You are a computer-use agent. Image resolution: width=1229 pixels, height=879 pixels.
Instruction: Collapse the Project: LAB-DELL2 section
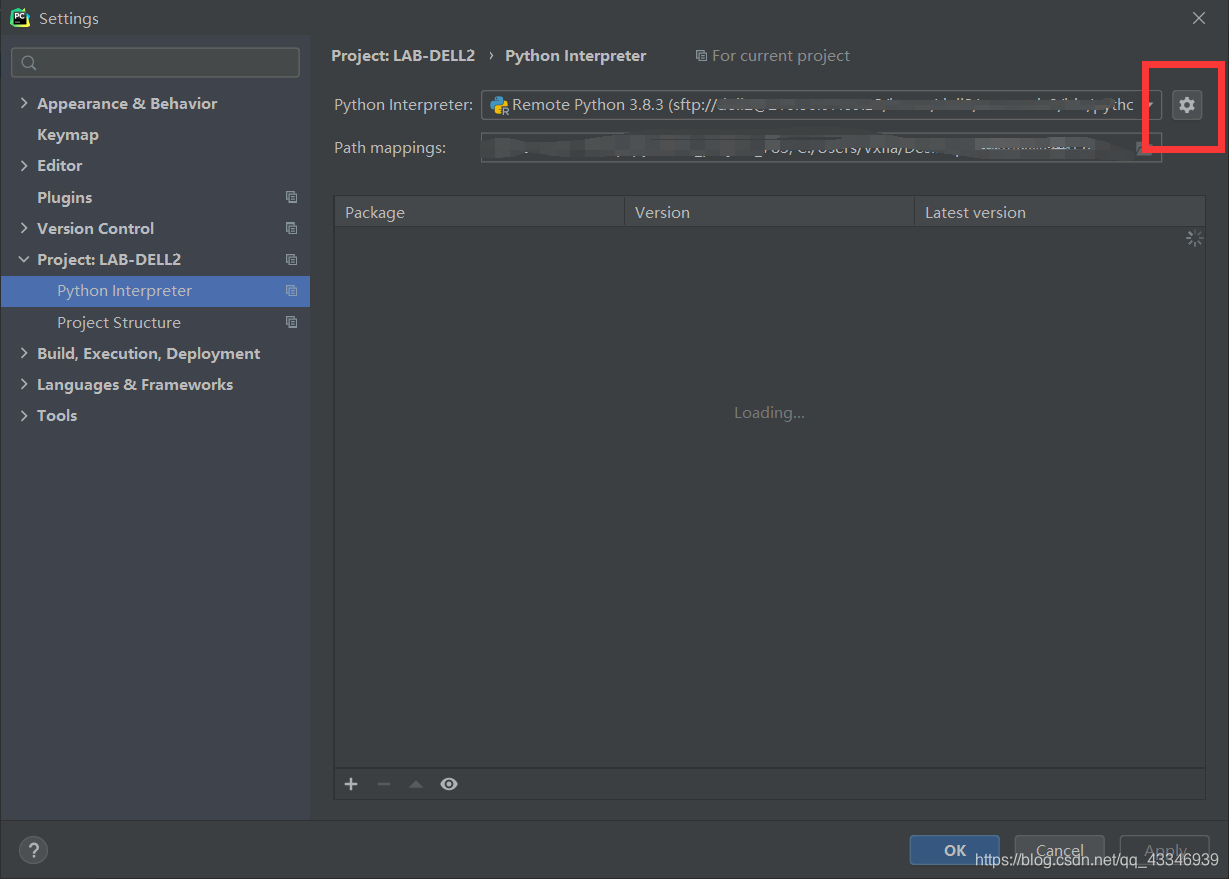tap(24, 259)
